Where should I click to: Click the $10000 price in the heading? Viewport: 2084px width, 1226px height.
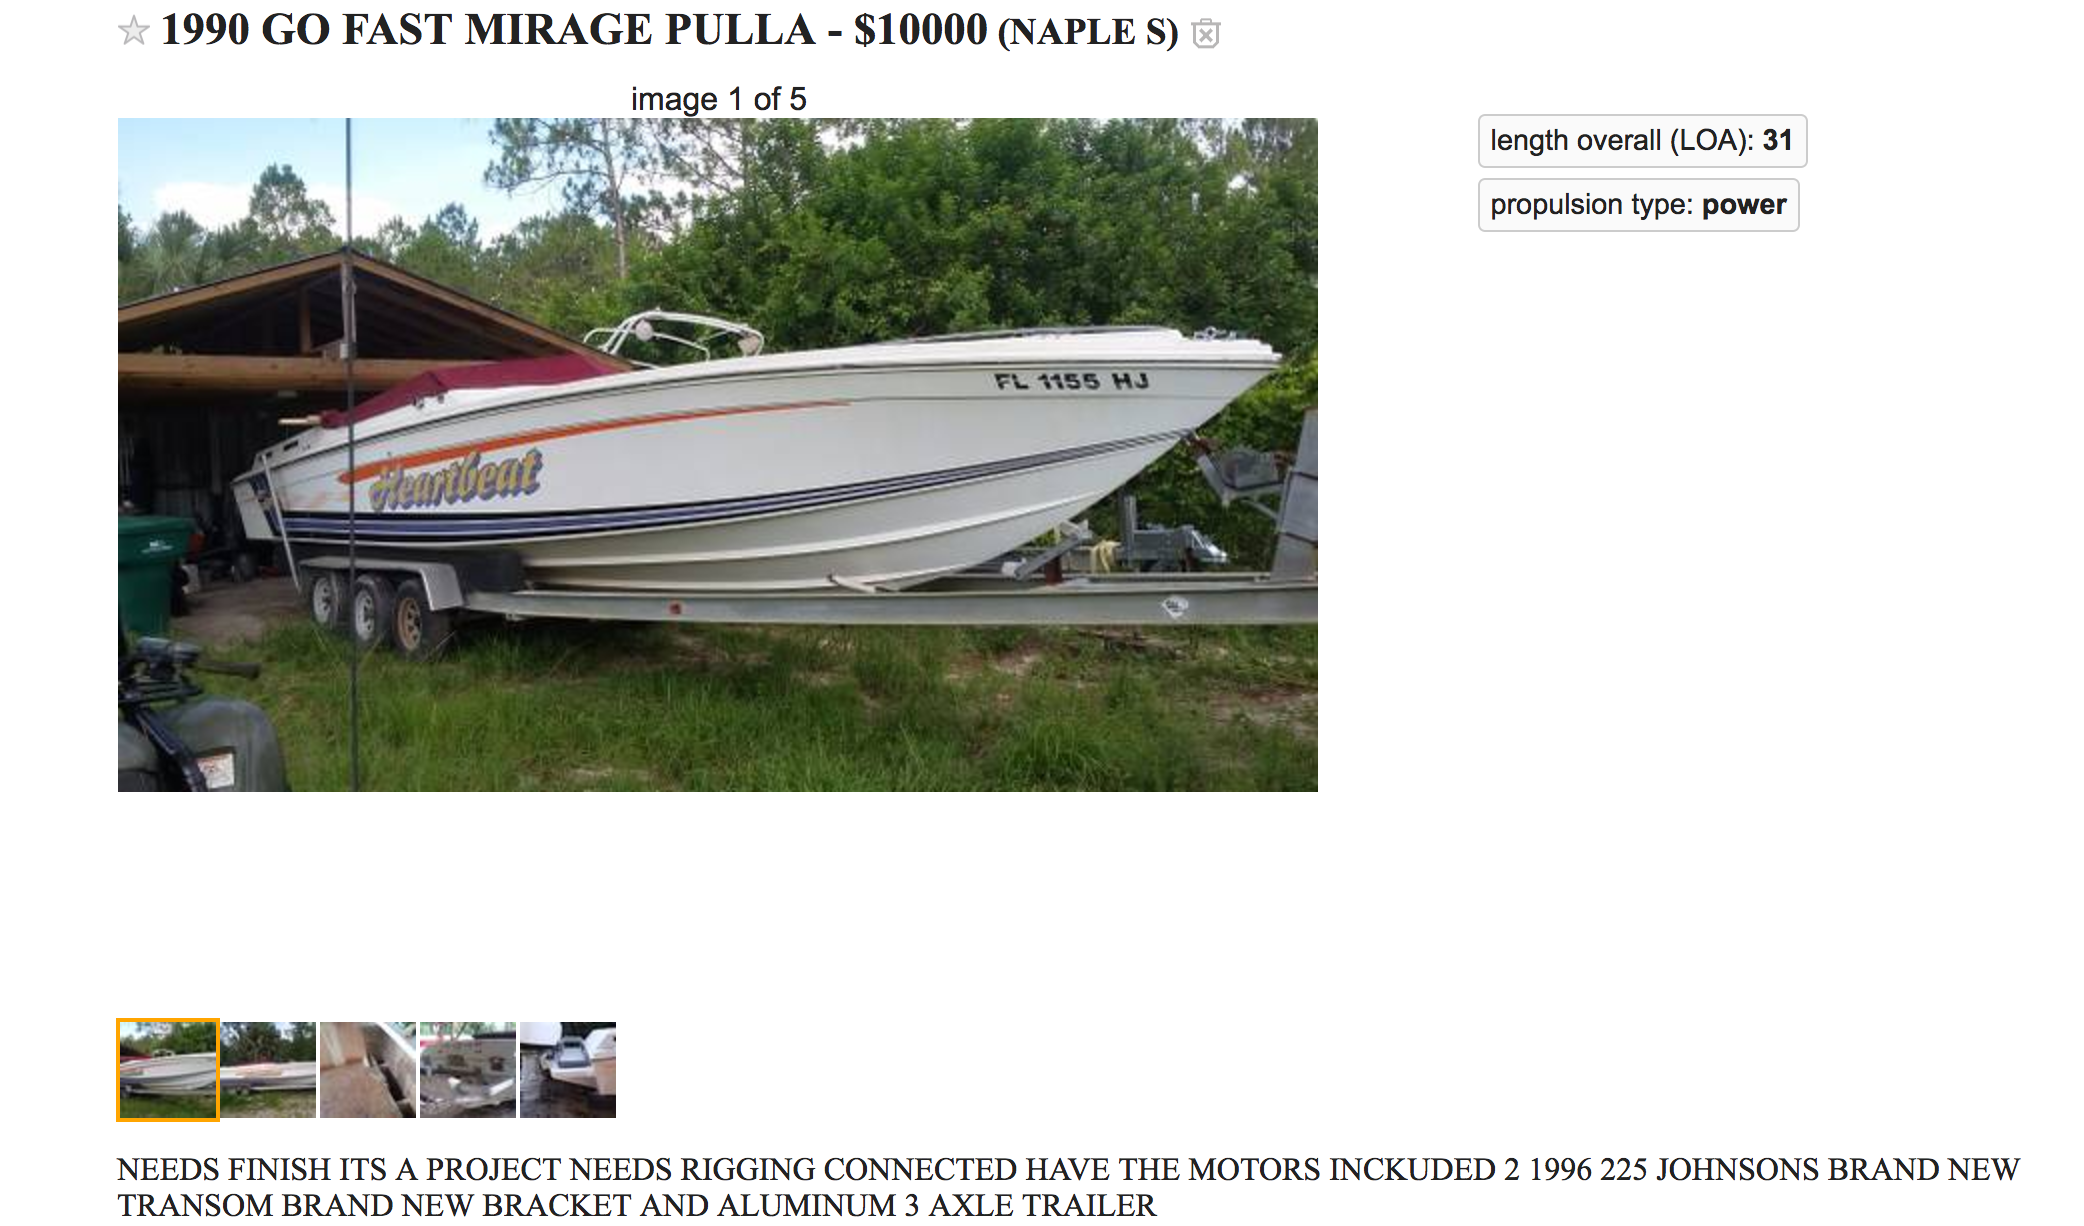pyautogui.click(x=920, y=30)
